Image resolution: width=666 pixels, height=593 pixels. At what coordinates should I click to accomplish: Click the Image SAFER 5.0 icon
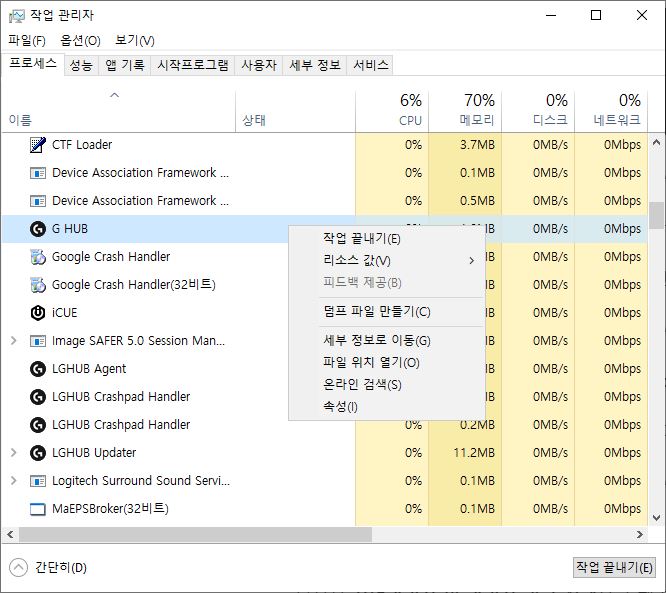(38, 341)
